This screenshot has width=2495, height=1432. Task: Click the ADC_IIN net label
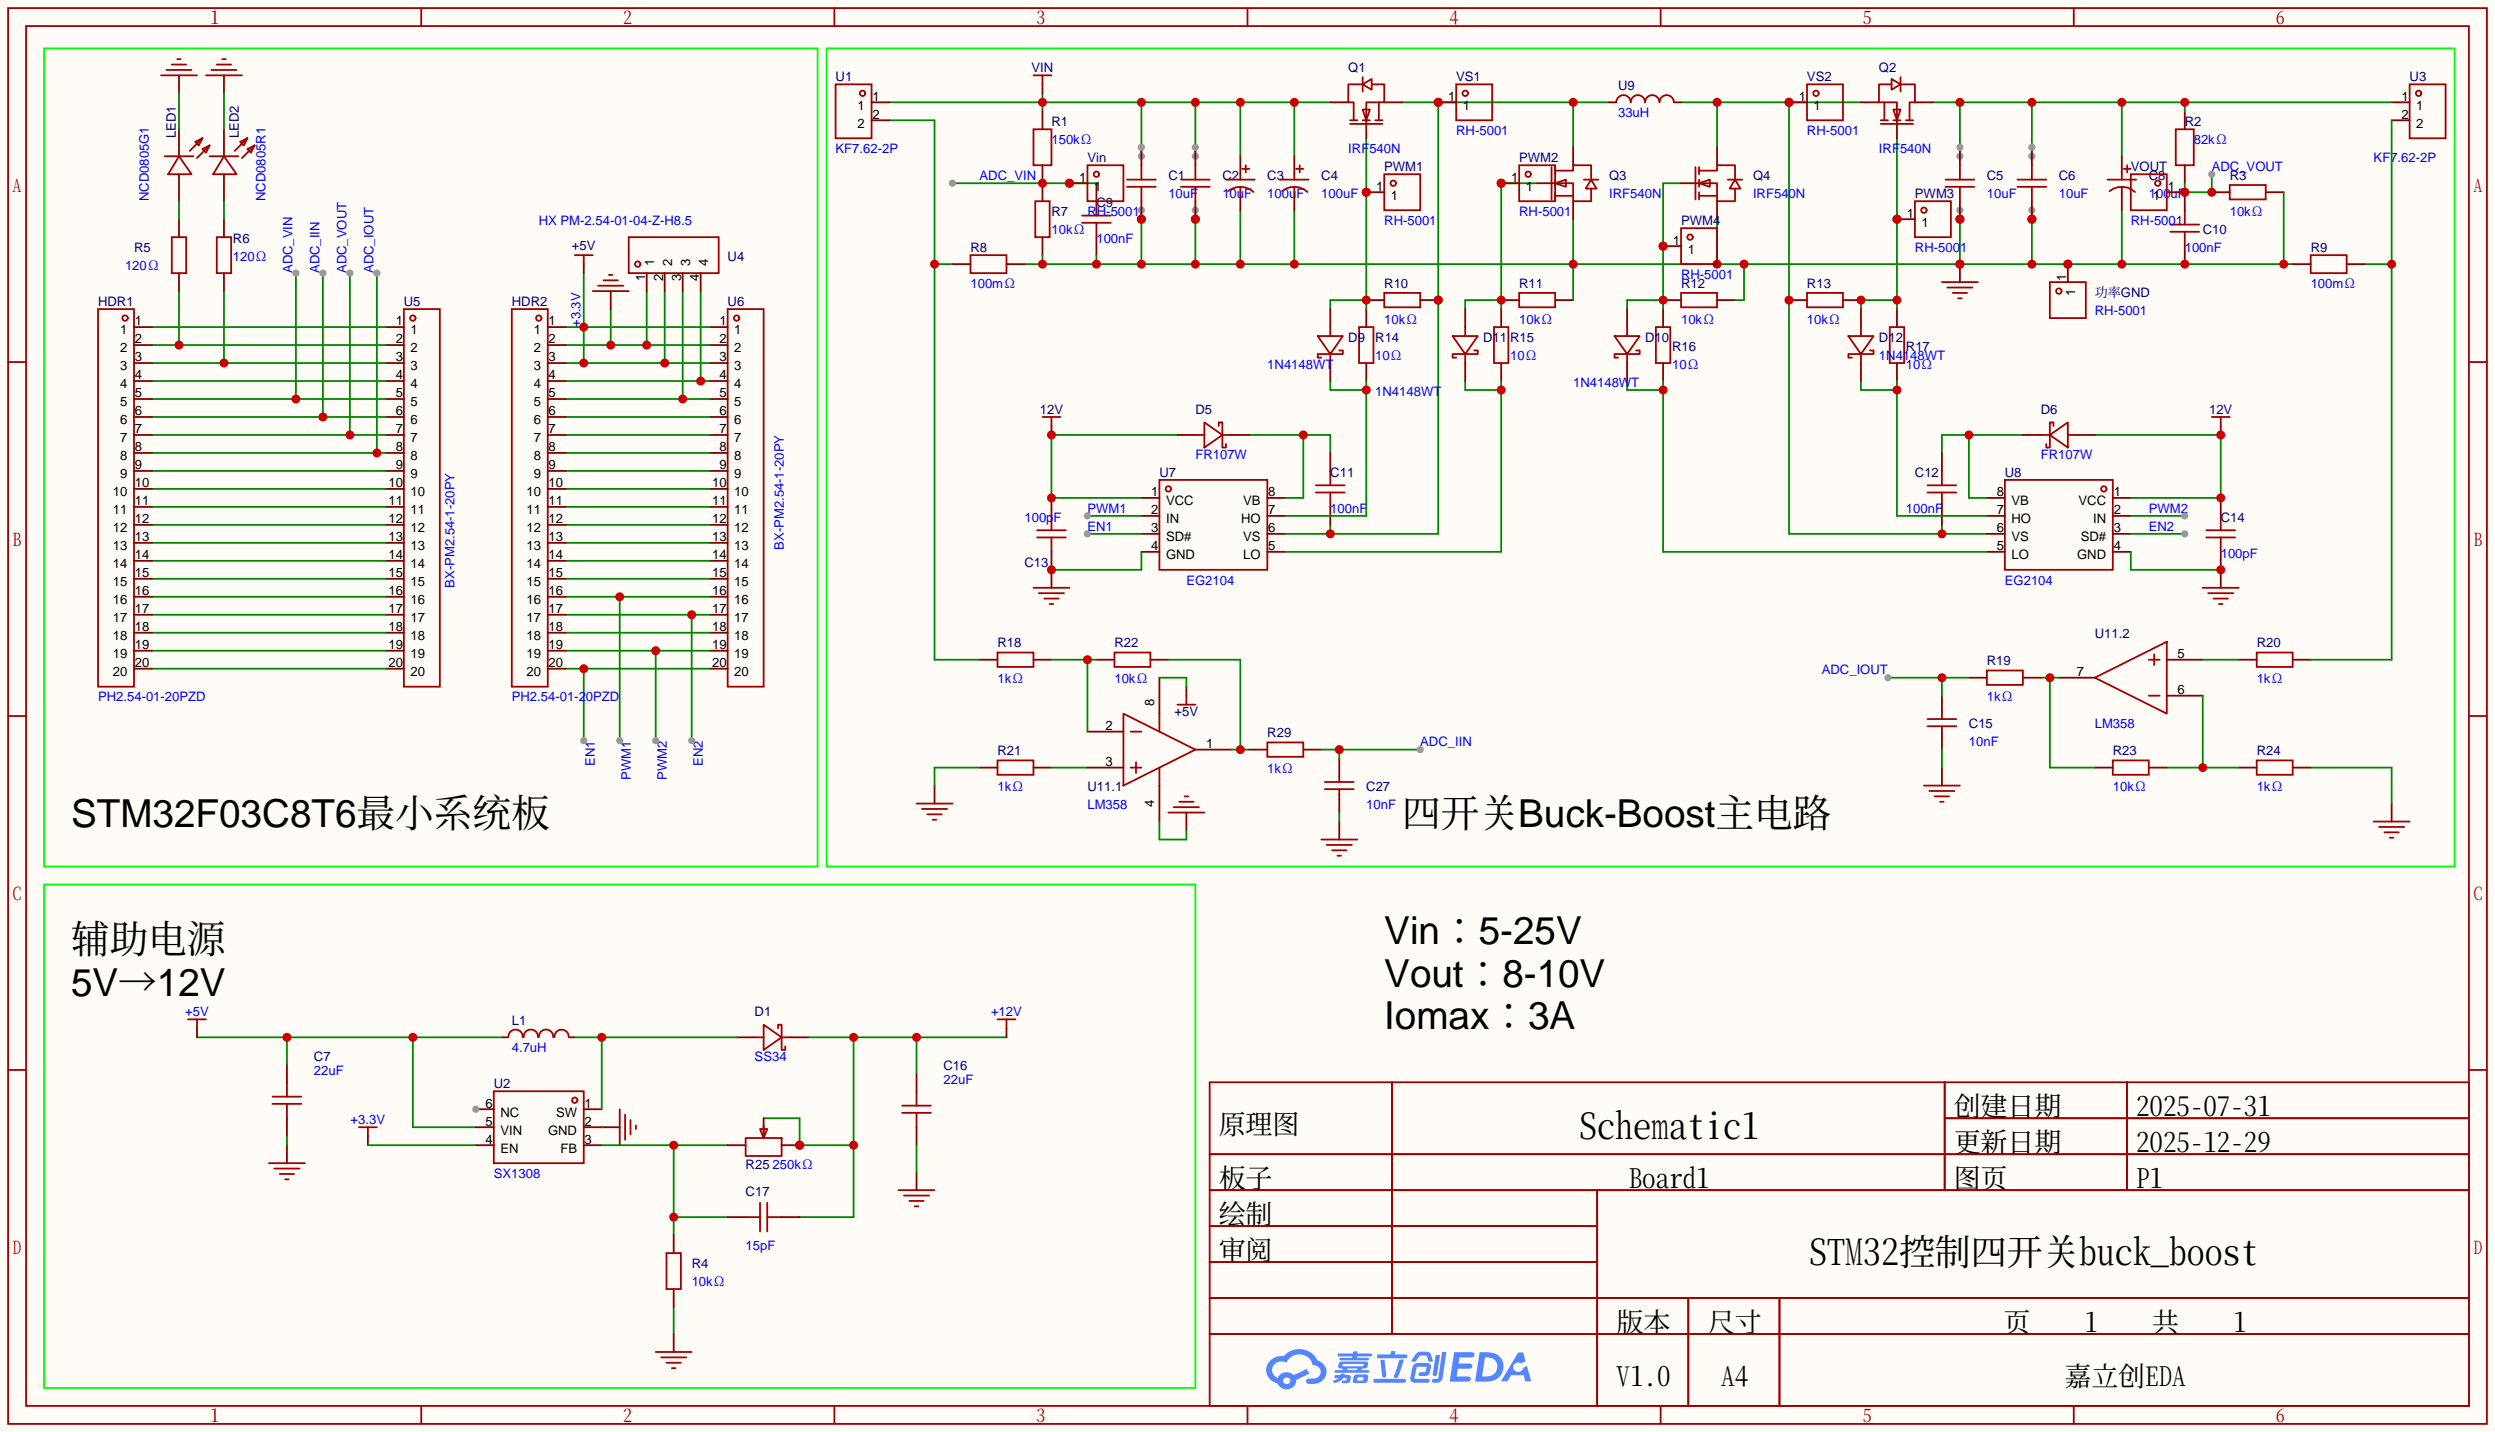point(1446,741)
